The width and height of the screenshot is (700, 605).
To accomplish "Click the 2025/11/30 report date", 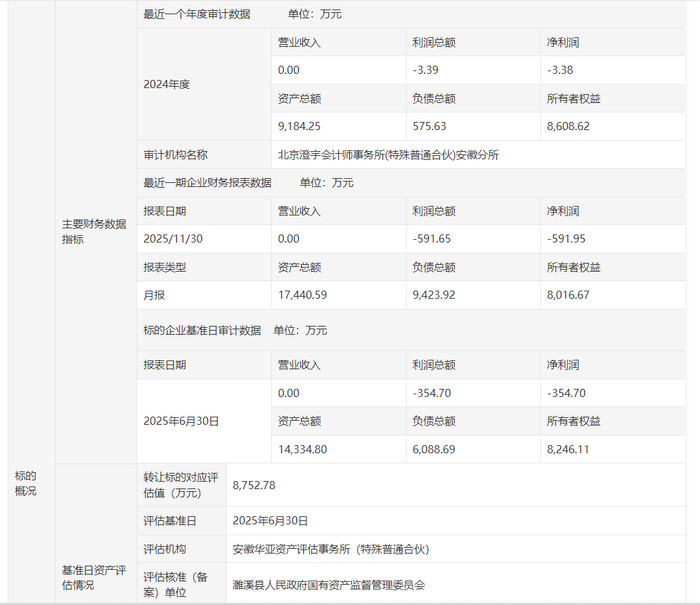I will point(172,239).
